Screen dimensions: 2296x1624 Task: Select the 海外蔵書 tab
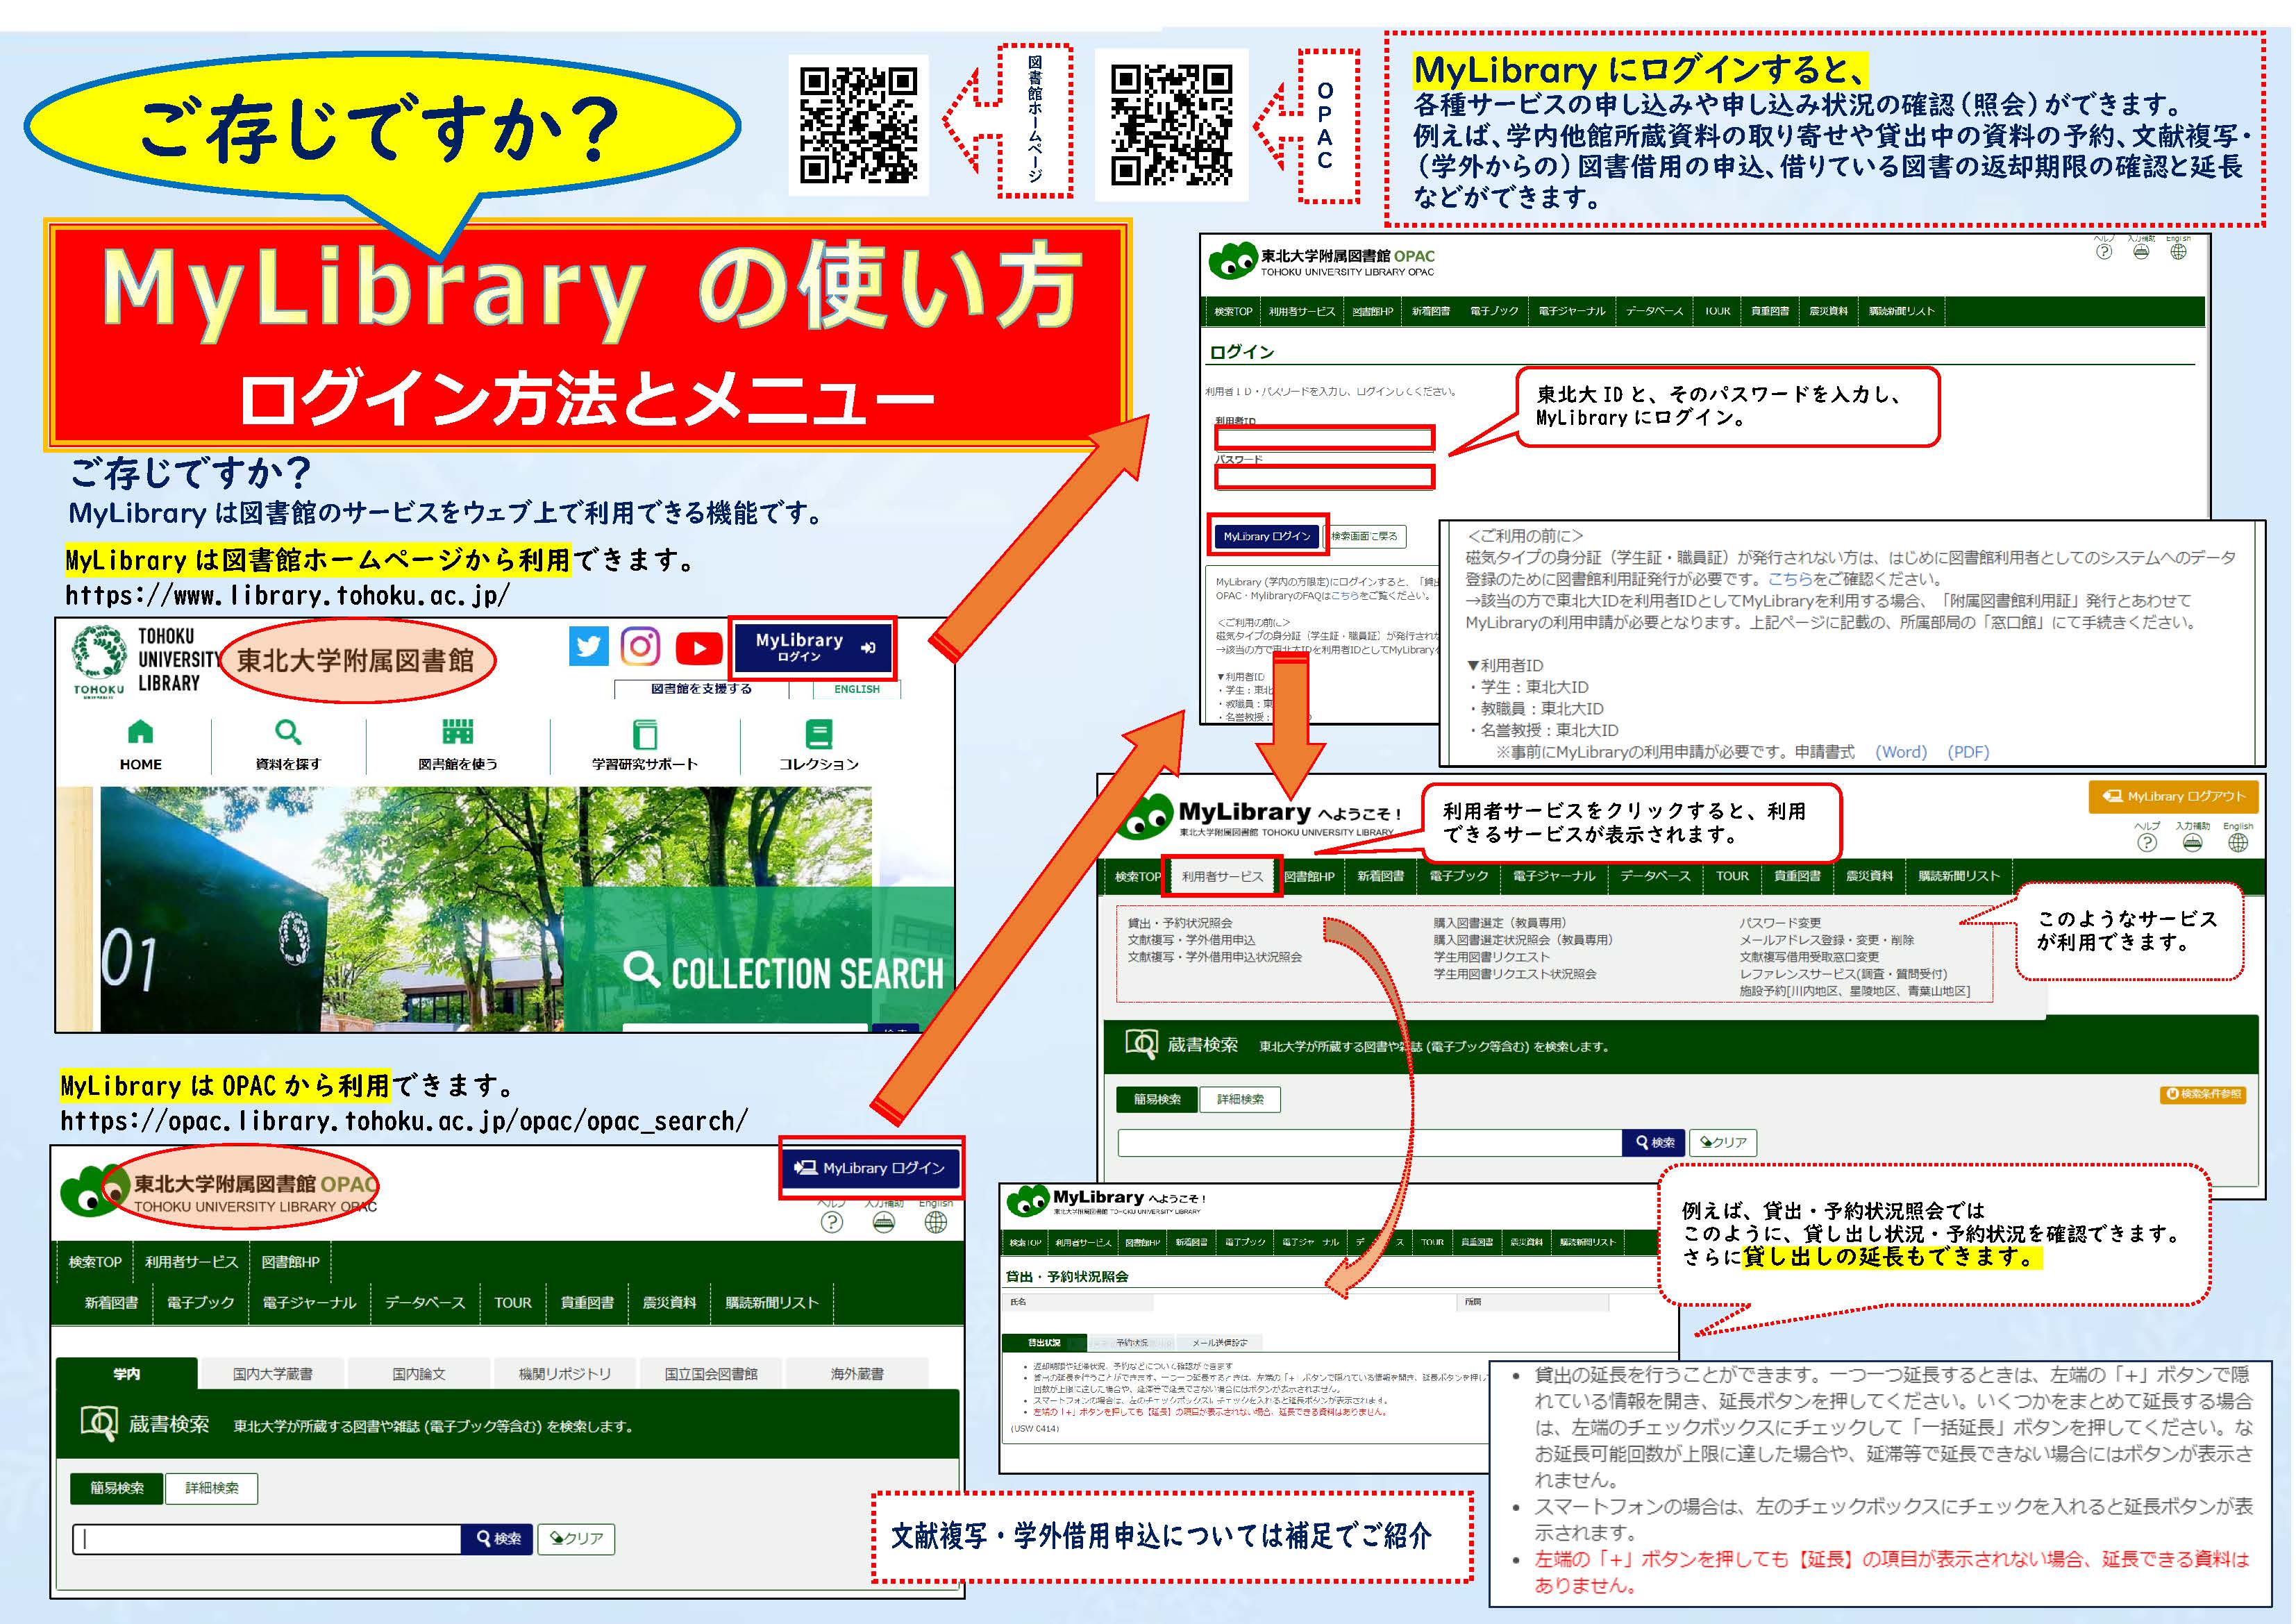857,1373
